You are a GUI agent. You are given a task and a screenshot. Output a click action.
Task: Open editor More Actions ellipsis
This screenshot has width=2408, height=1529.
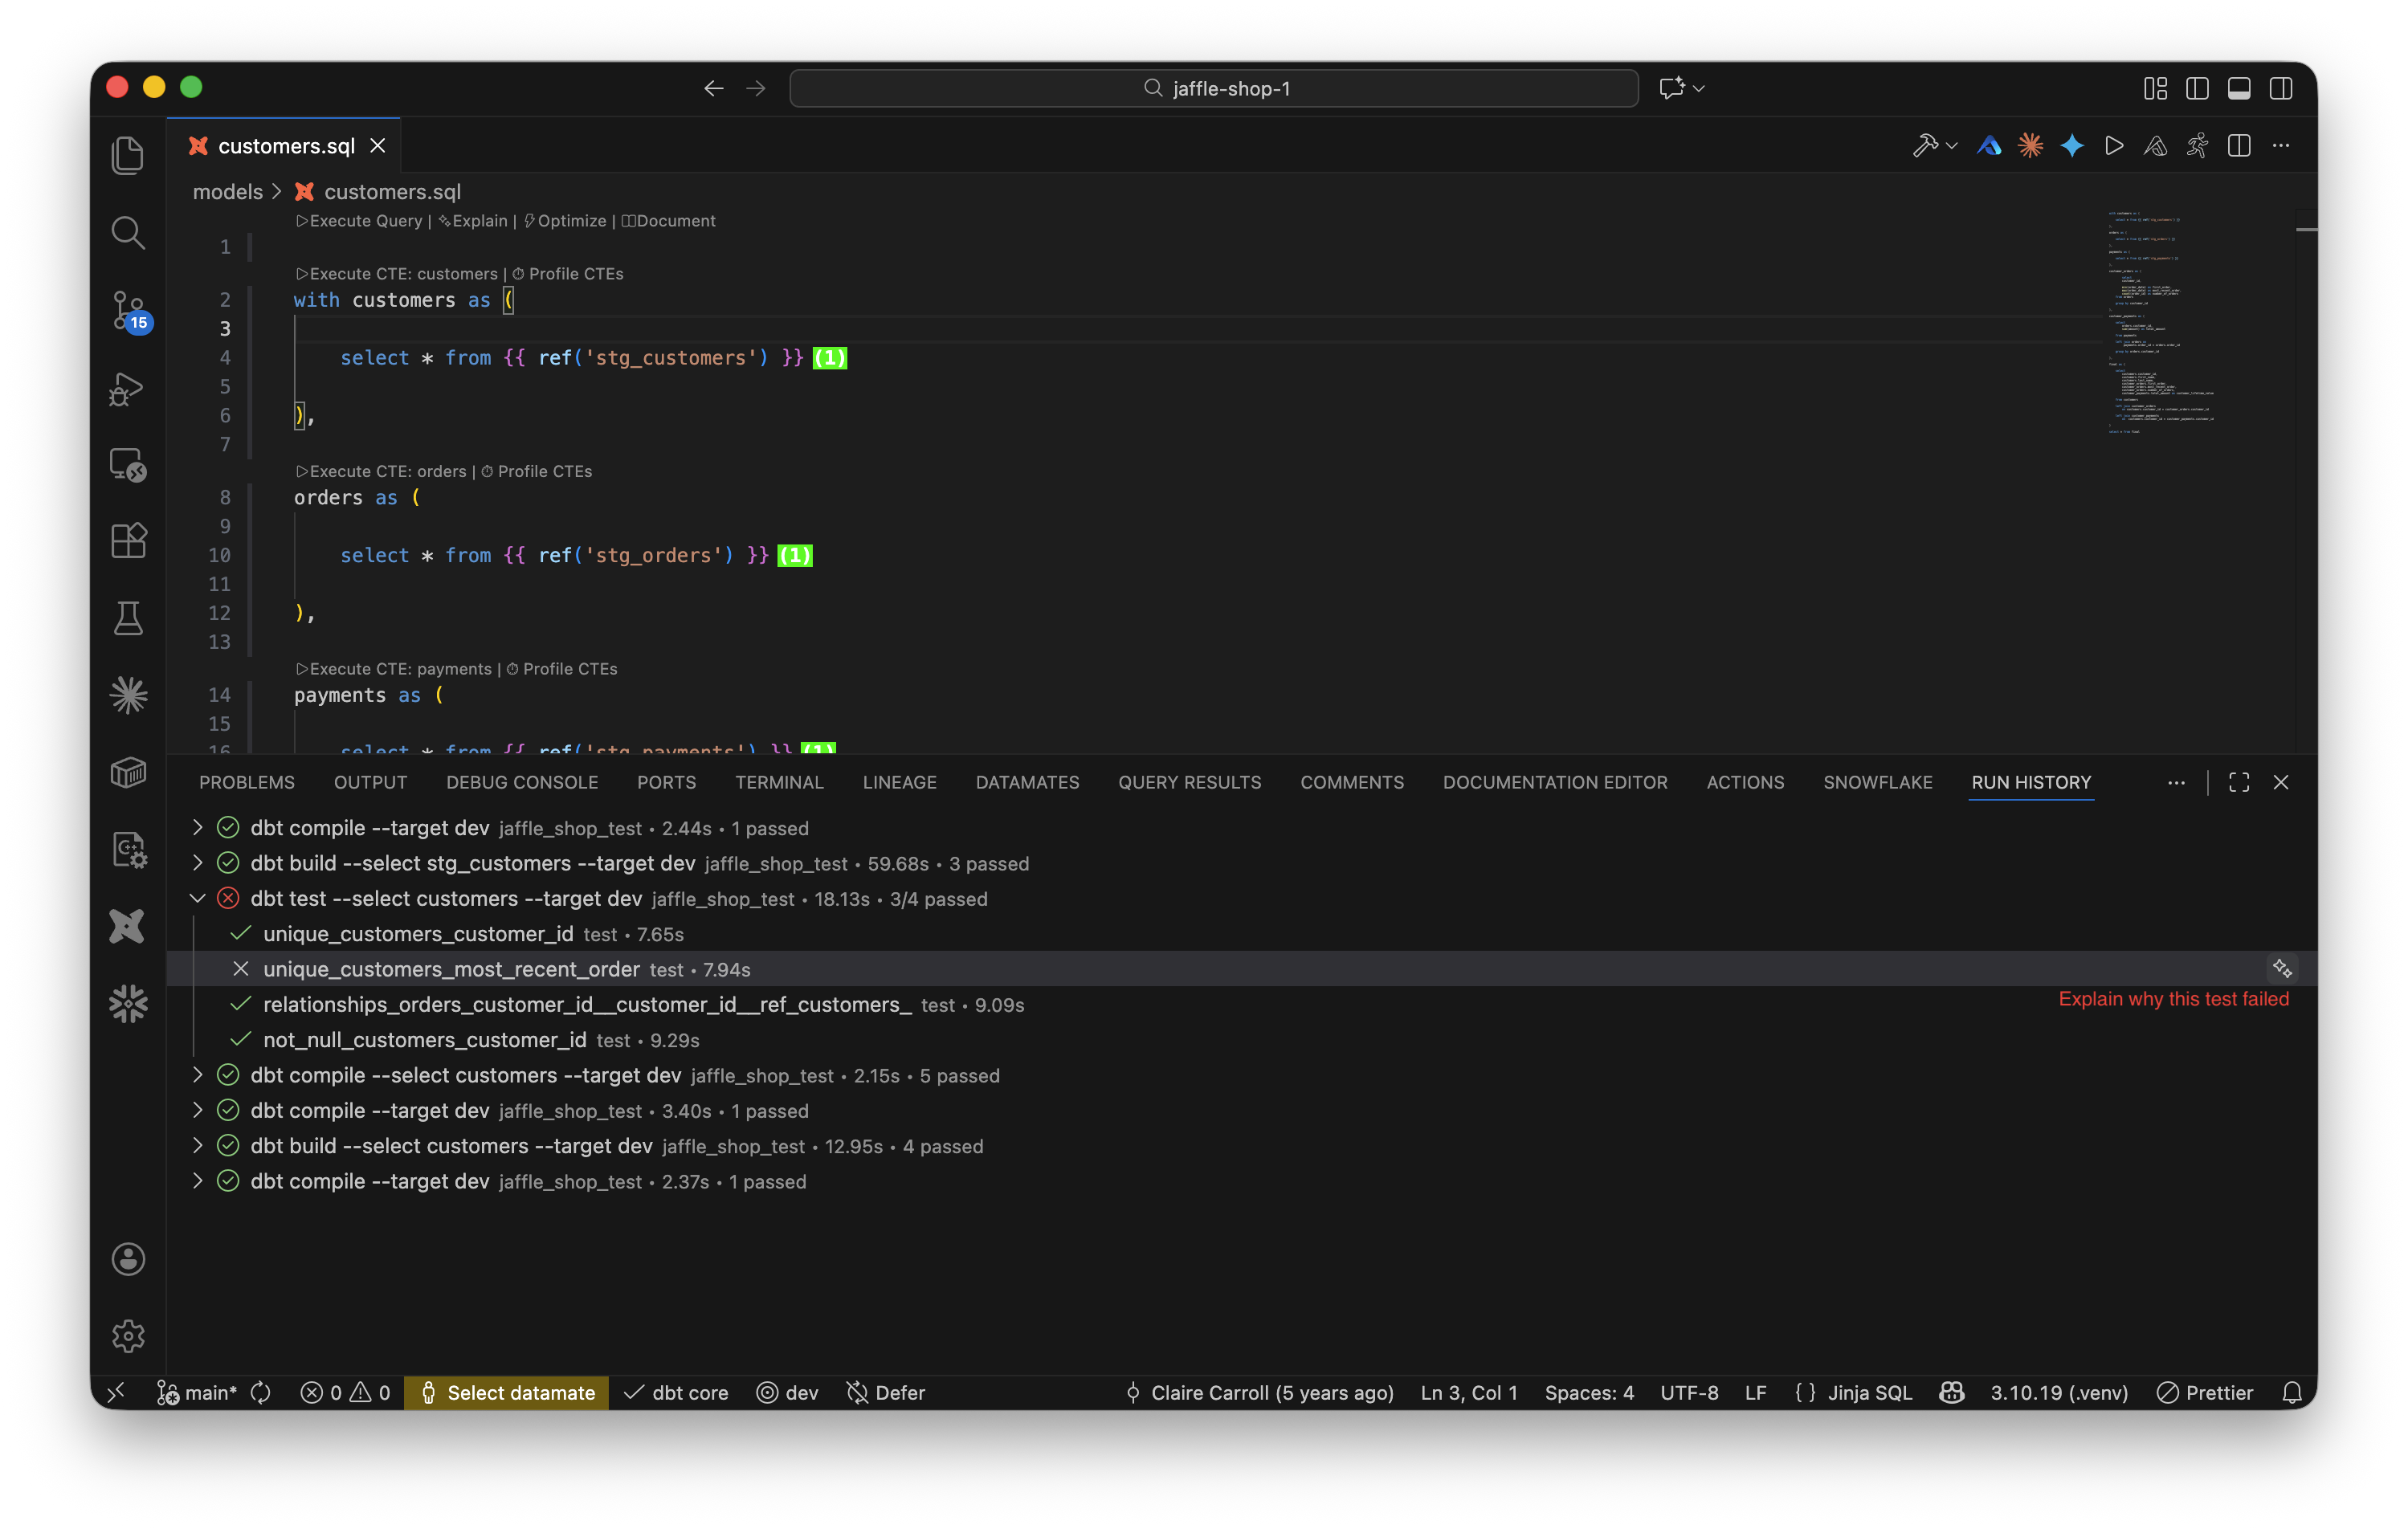pos(2281,146)
